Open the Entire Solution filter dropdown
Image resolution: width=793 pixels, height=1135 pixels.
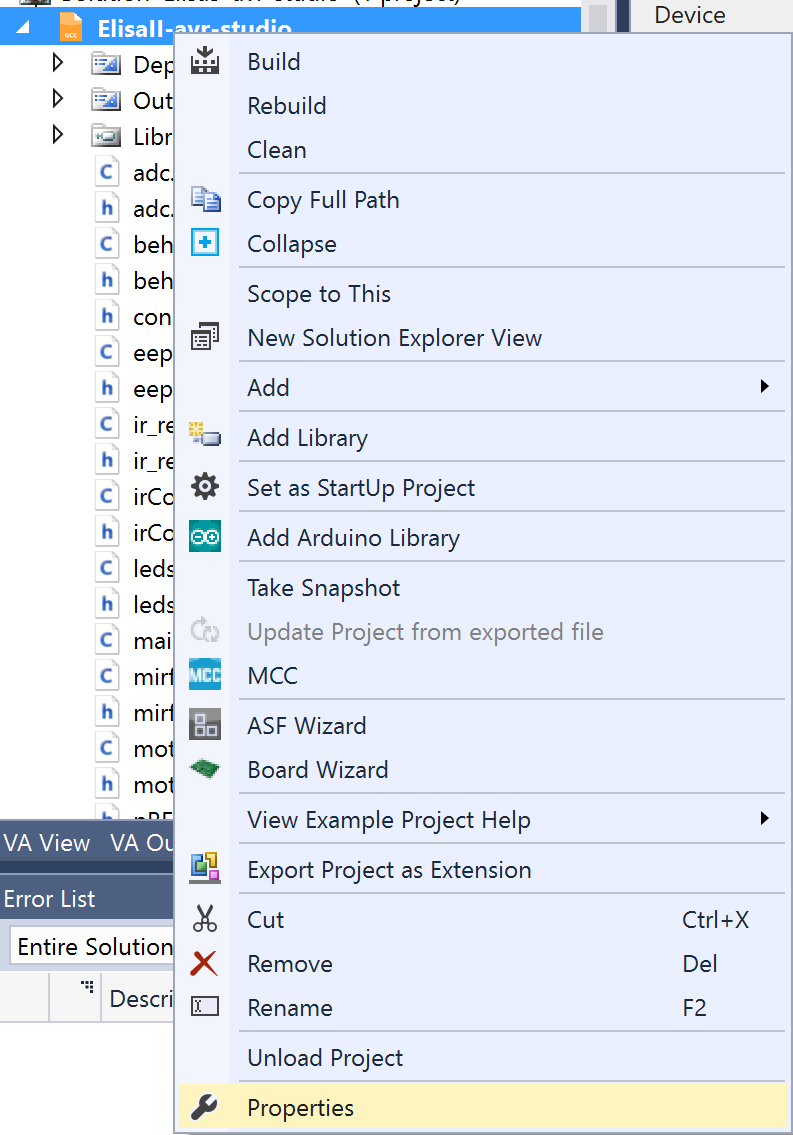95,947
